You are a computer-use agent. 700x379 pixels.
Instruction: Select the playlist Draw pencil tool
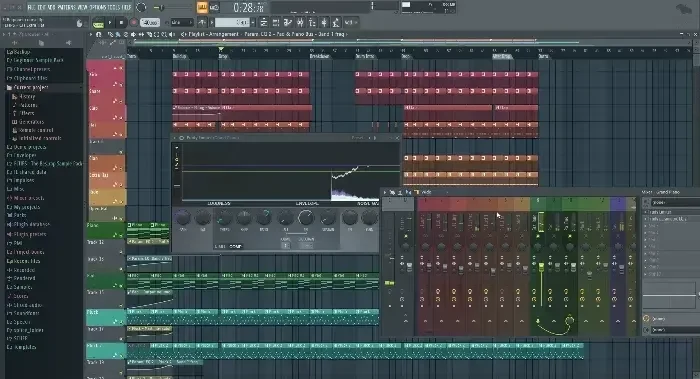(110, 34)
